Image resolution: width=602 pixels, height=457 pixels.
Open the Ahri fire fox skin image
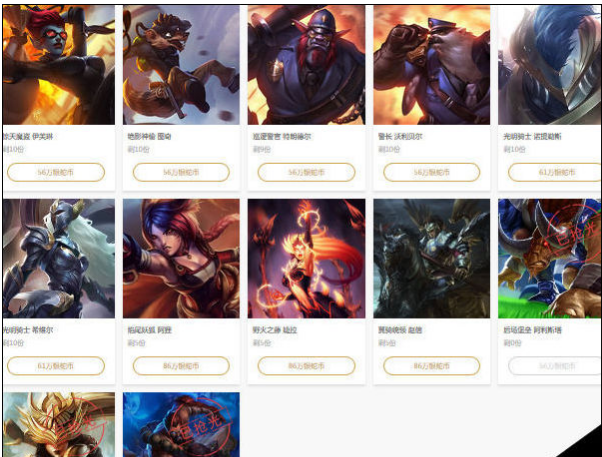181,258
